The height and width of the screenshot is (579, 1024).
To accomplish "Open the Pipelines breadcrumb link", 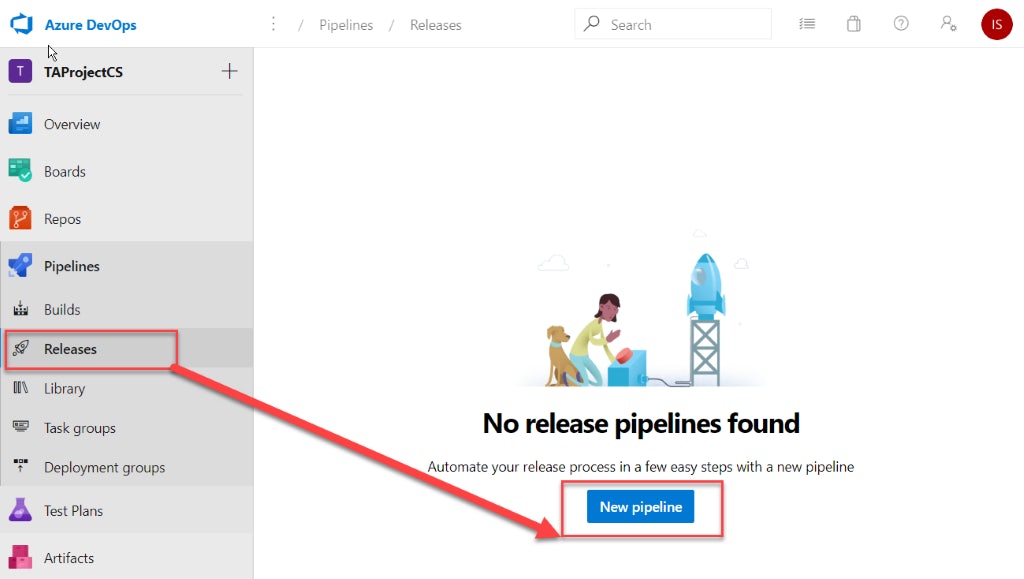I will click(346, 25).
